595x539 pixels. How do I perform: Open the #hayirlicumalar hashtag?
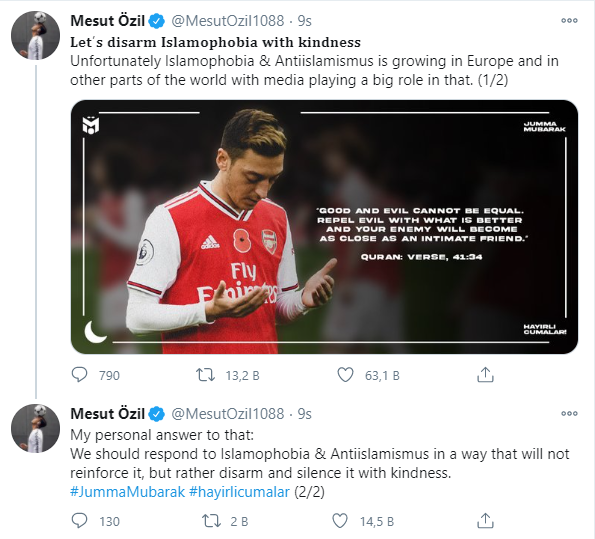[239, 492]
